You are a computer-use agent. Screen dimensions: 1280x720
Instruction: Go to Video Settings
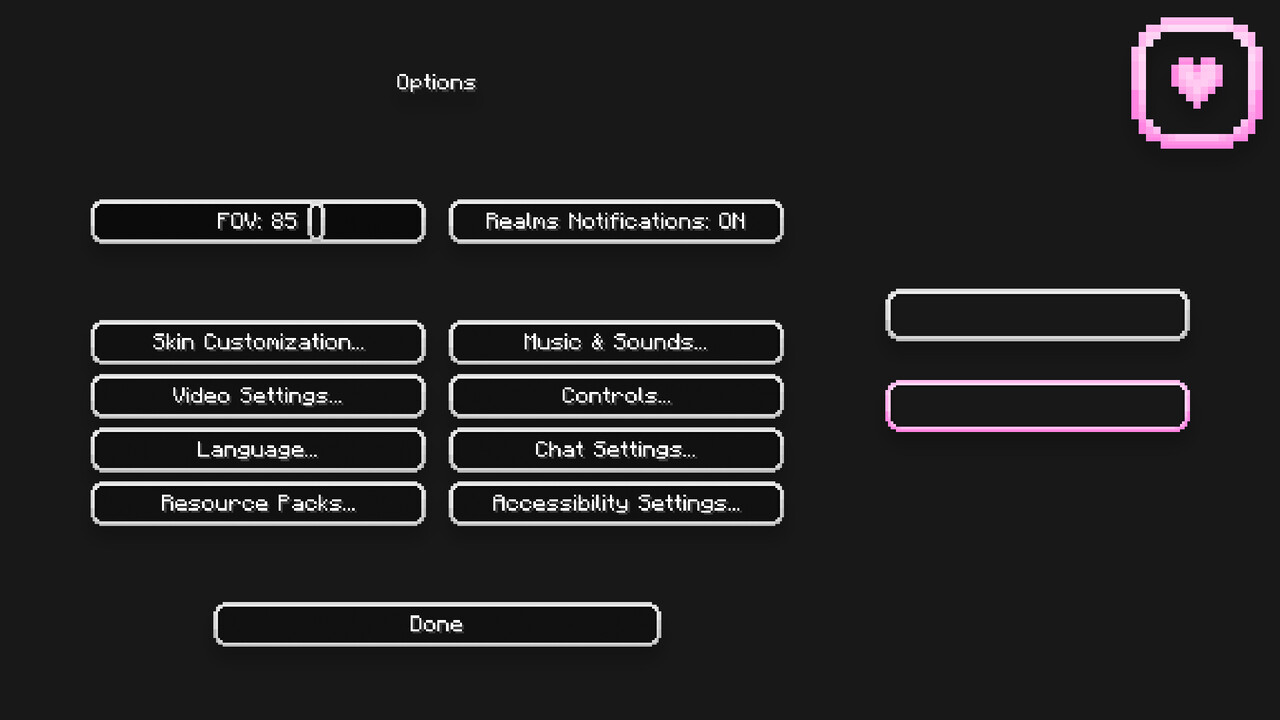(258, 396)
